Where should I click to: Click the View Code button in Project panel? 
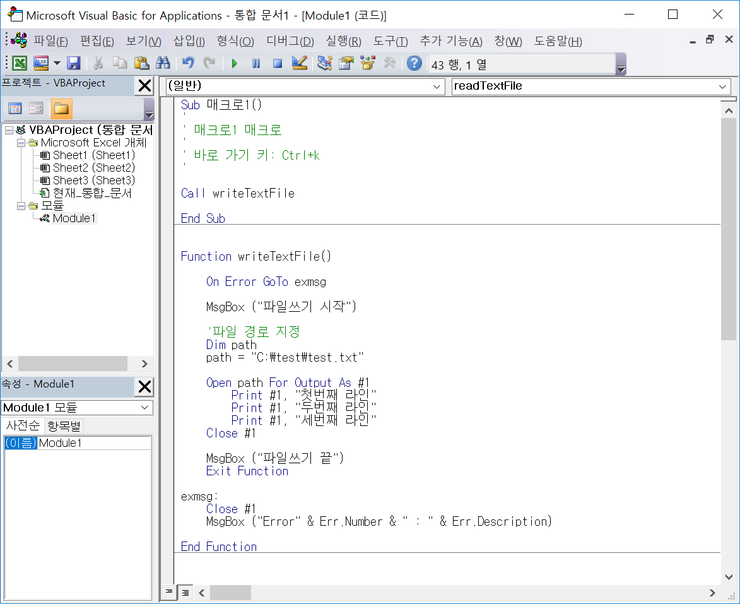[15, 108]
